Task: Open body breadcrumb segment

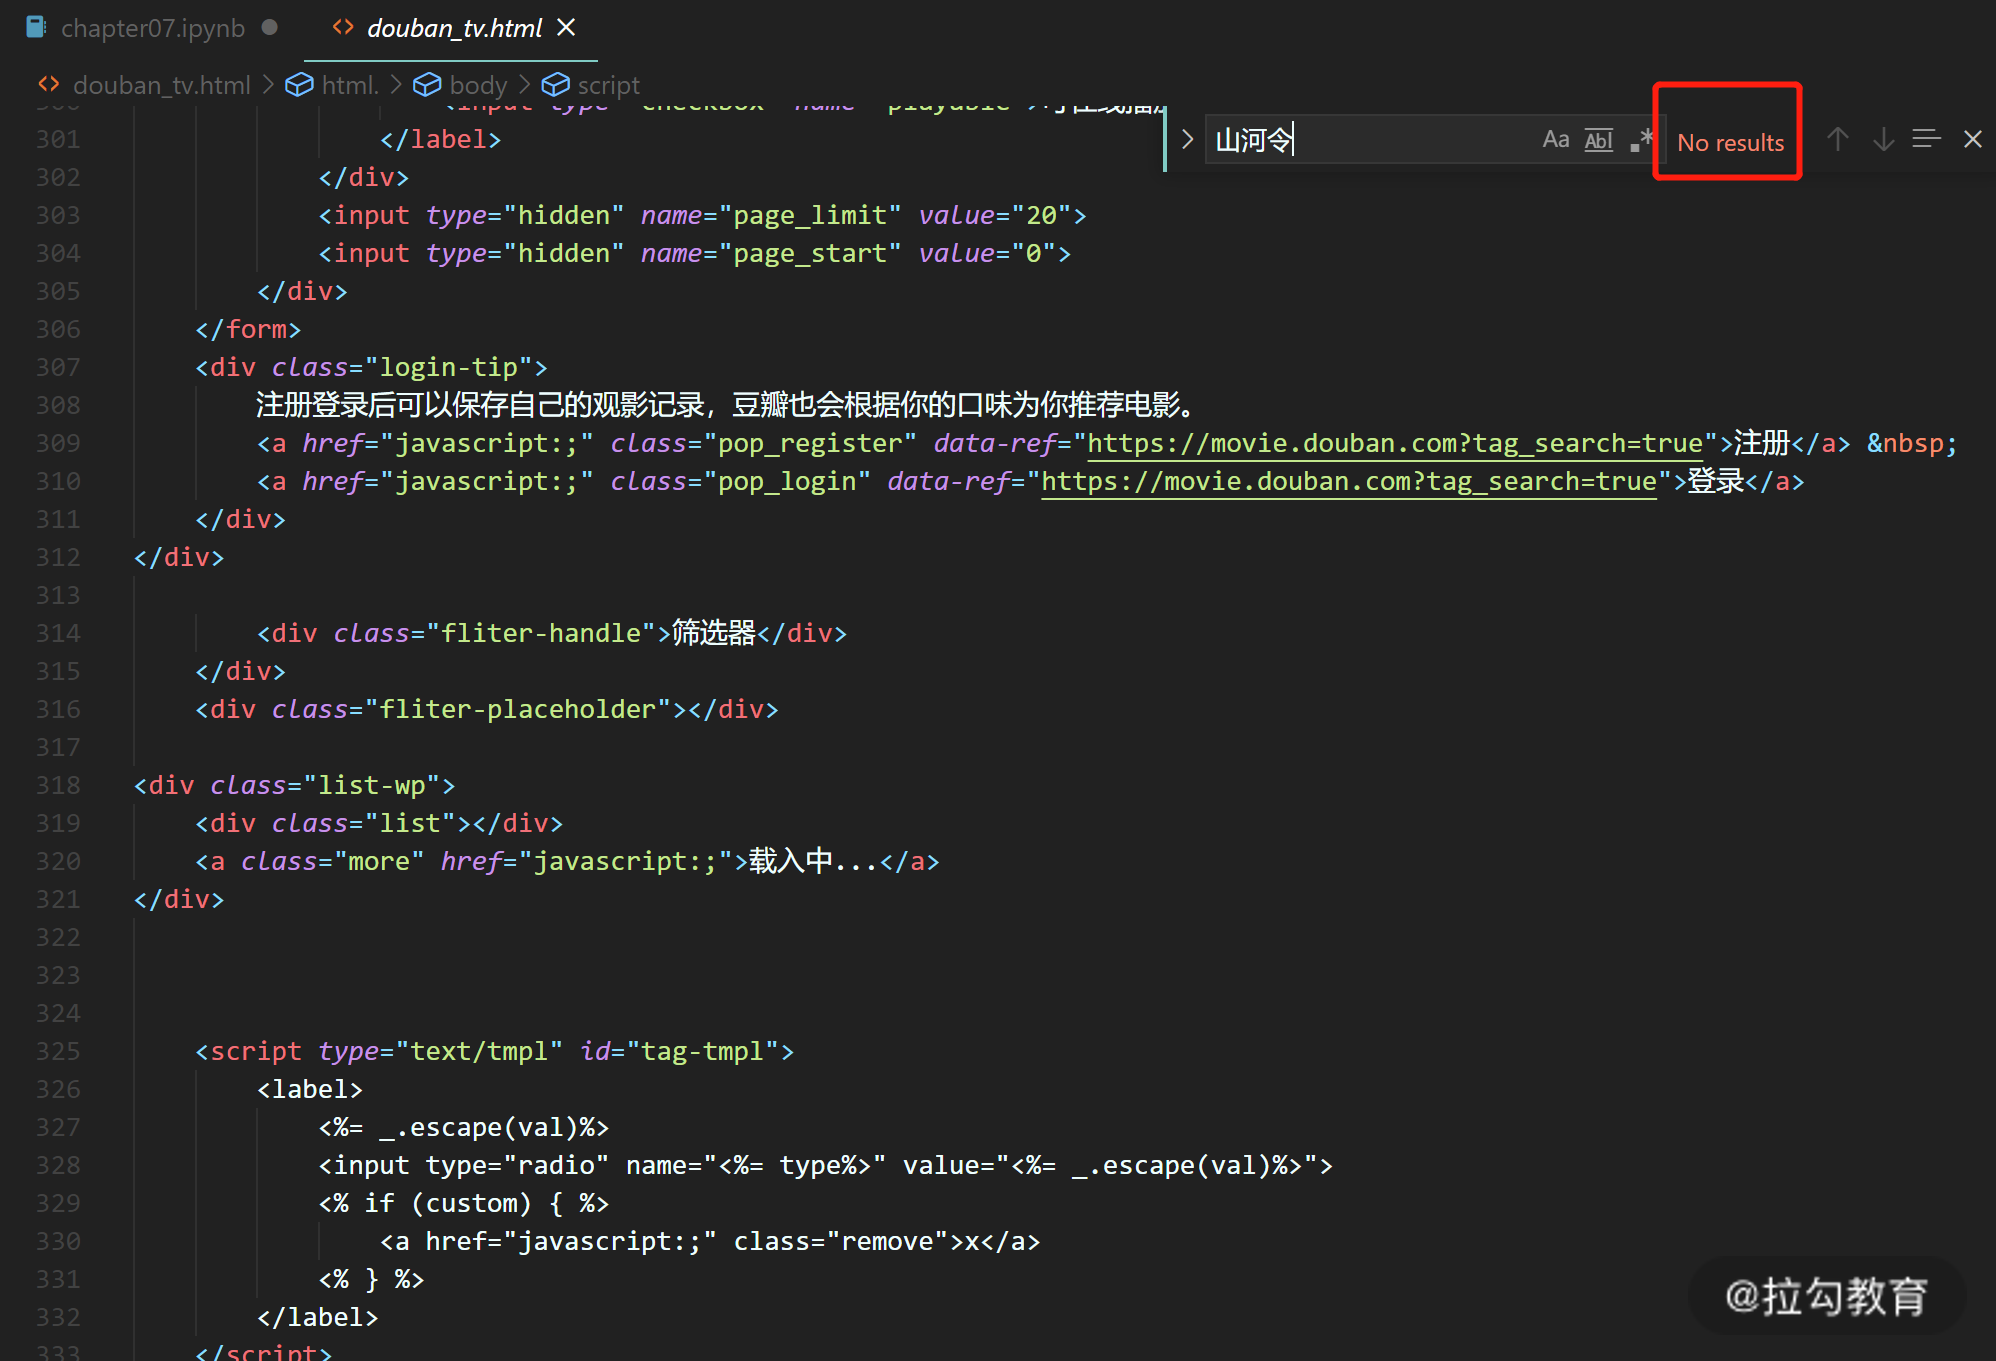Action: click(x=478, y=85)
